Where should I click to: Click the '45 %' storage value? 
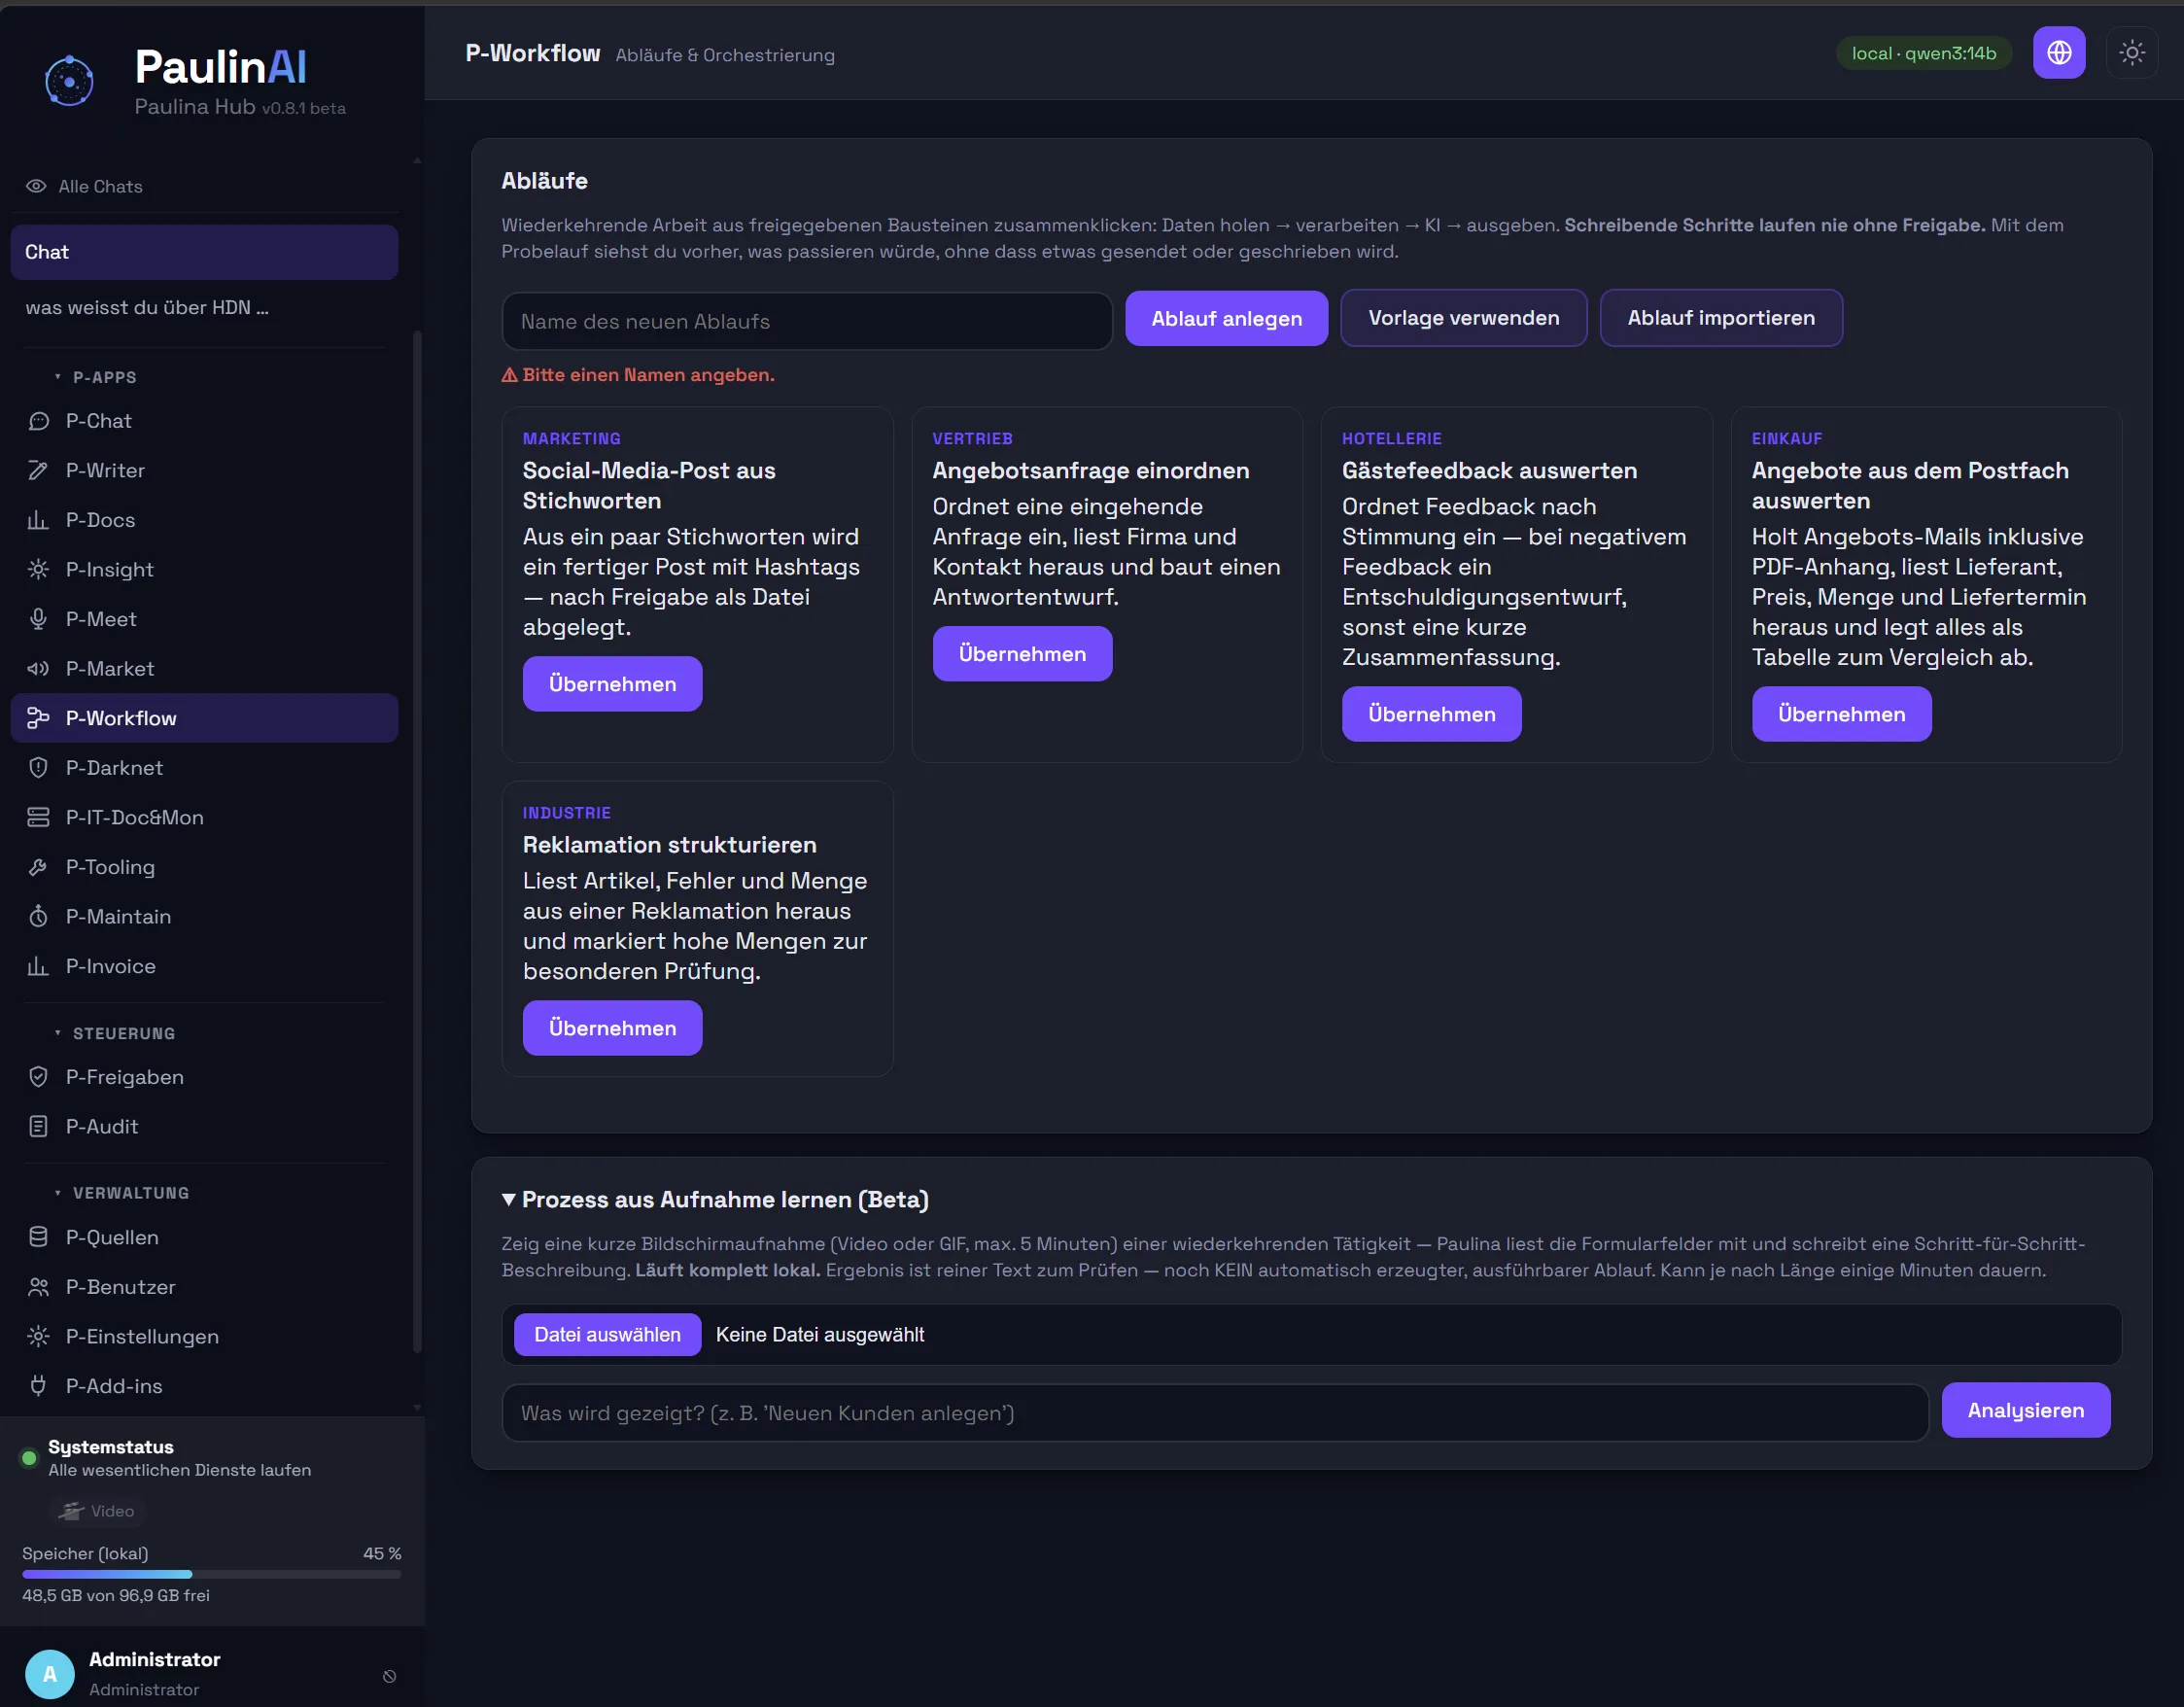click(382, 1553)
